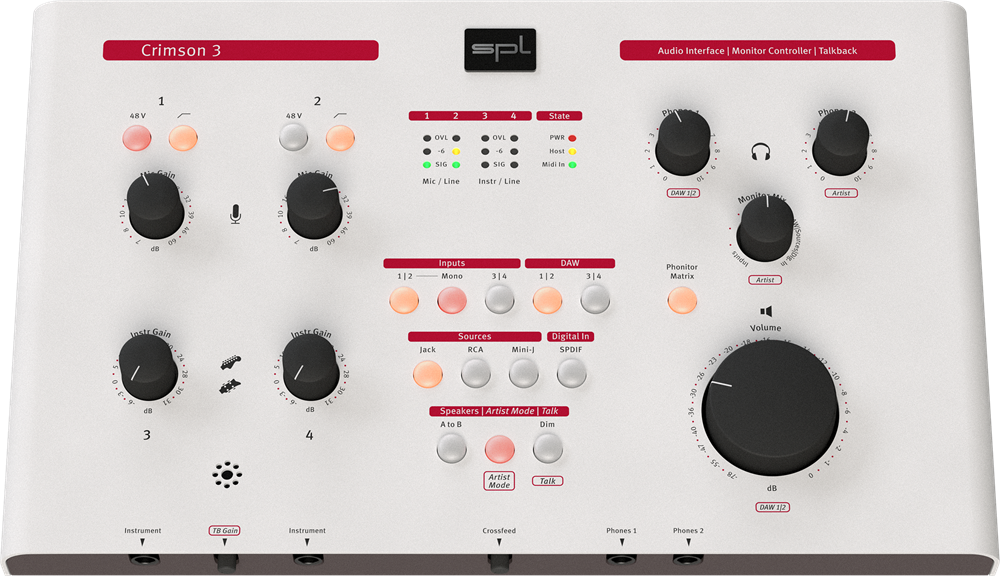Click the 'Audio Interface | Monitor Controller | Talkback' banner
Screen dimensions: 1000x576
pyautogui.click(x=757, y=50)
